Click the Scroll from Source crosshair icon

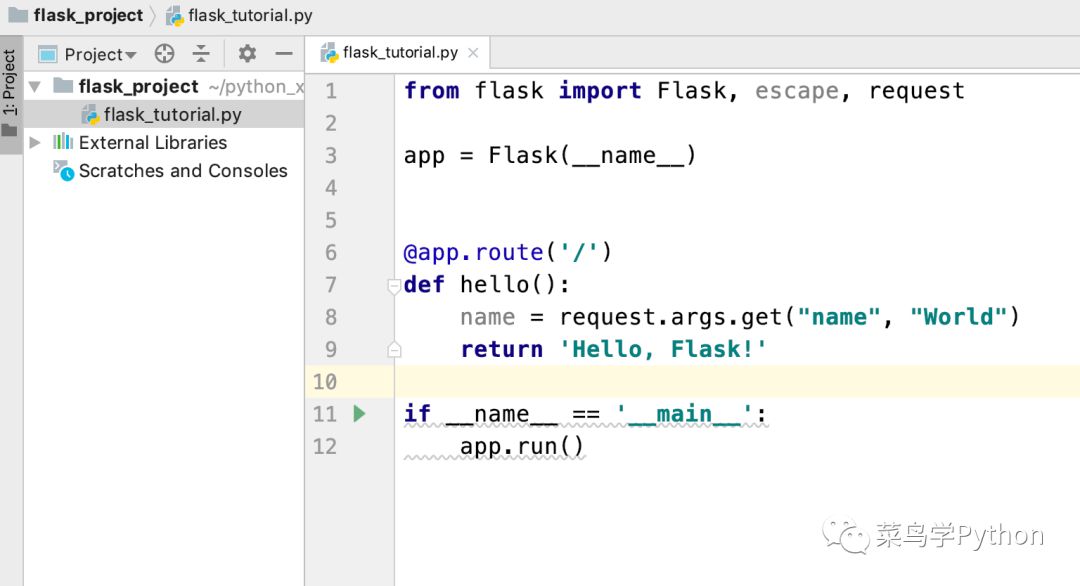tap(165, 54)
